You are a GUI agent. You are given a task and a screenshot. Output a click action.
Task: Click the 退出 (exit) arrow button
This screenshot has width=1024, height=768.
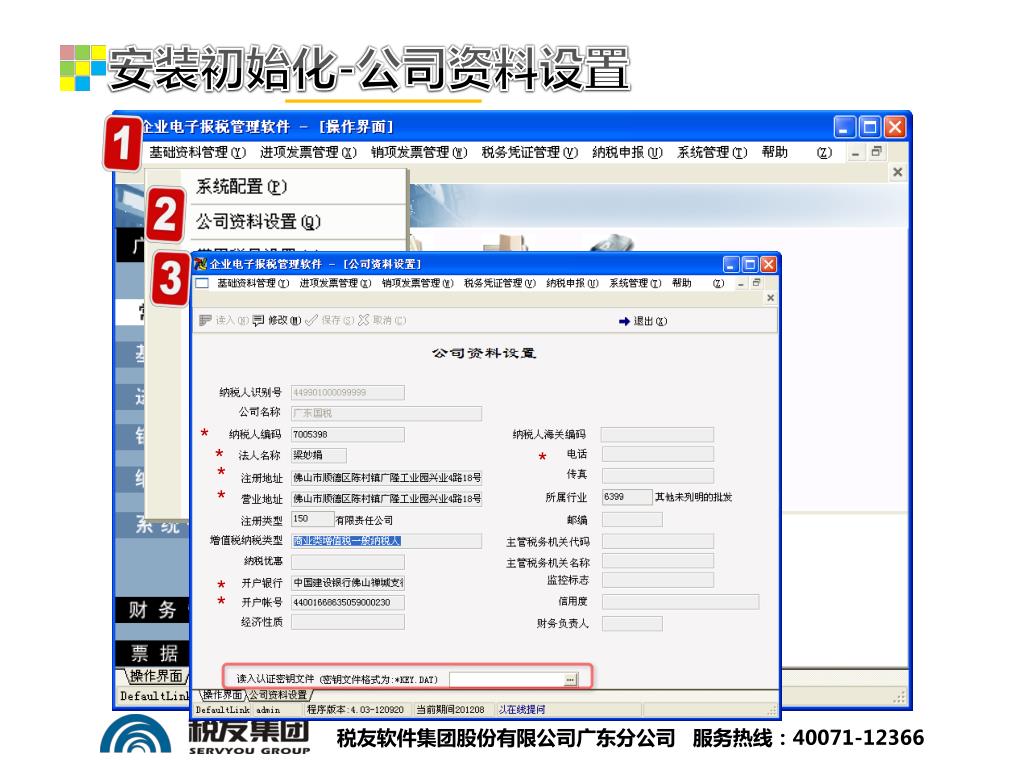click(643, 321)
